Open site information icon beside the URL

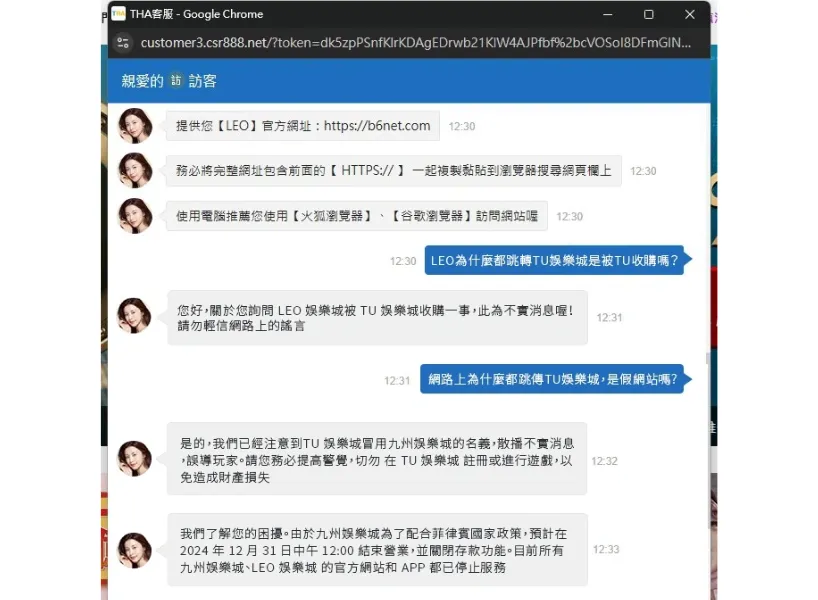click(123, 43)
